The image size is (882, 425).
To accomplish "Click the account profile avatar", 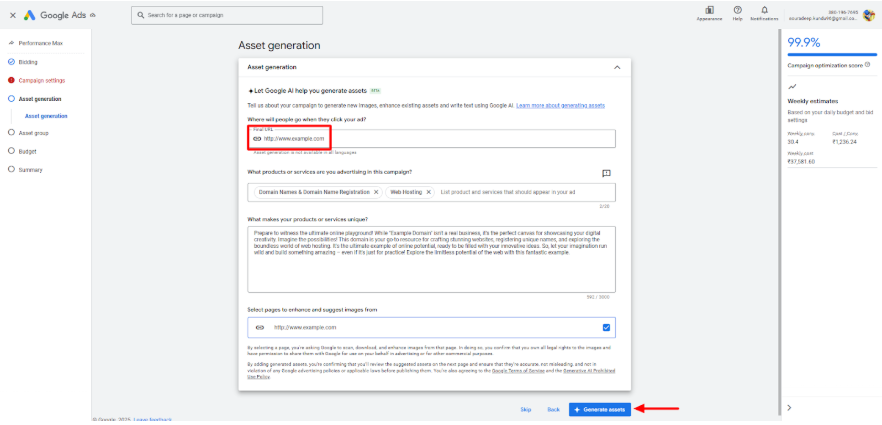I will [868, 15].
